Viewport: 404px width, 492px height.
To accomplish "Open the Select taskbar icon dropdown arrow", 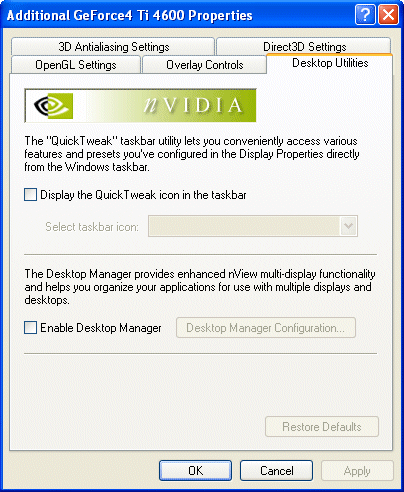I will click(x=348, y=226).
